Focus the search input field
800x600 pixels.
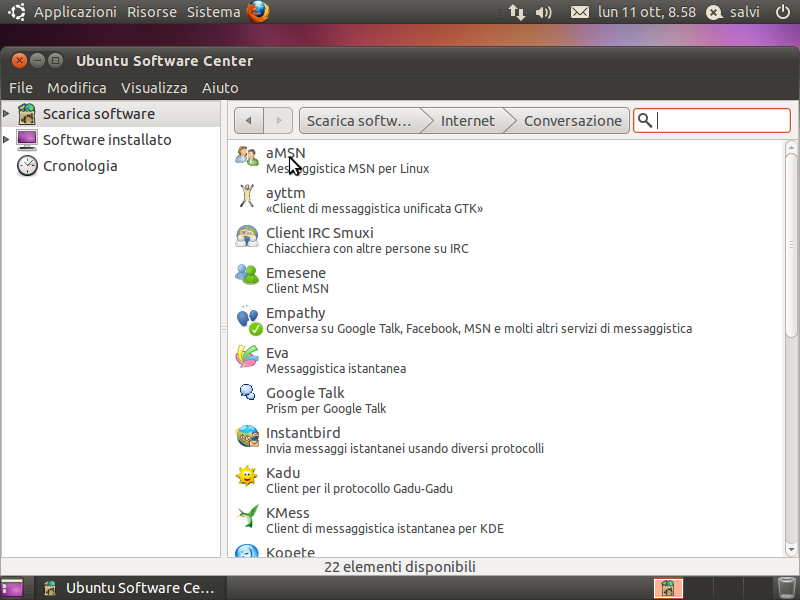coord(712,120)
